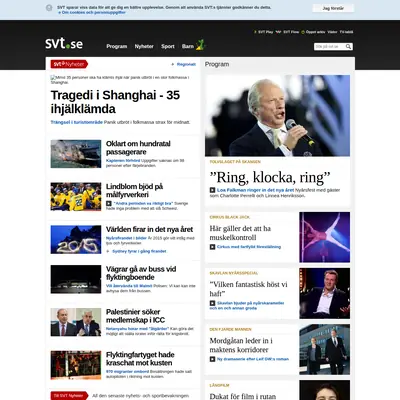Screen dimensions: 400x400
Task: Open Ring, klocka, ring headline
Action: [x=270, y=177]
